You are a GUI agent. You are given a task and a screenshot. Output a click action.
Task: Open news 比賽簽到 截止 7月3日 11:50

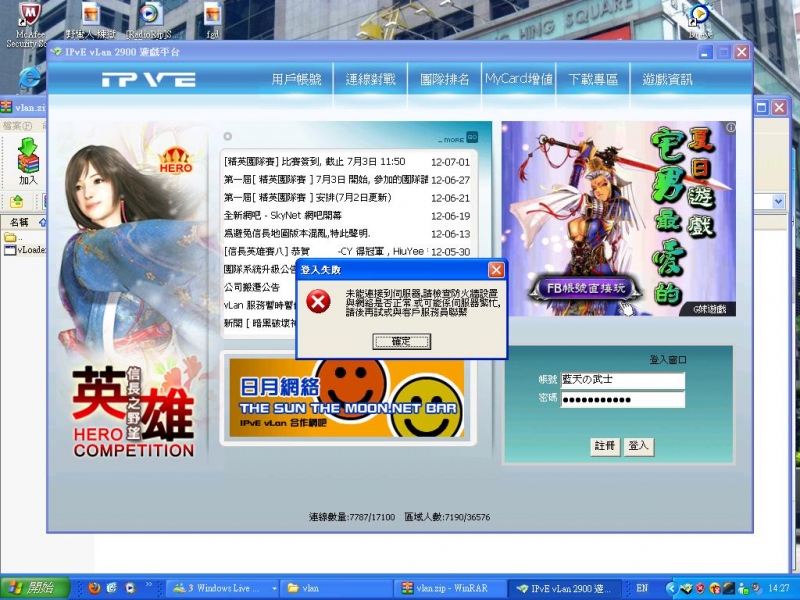click(x=314, y=162)
